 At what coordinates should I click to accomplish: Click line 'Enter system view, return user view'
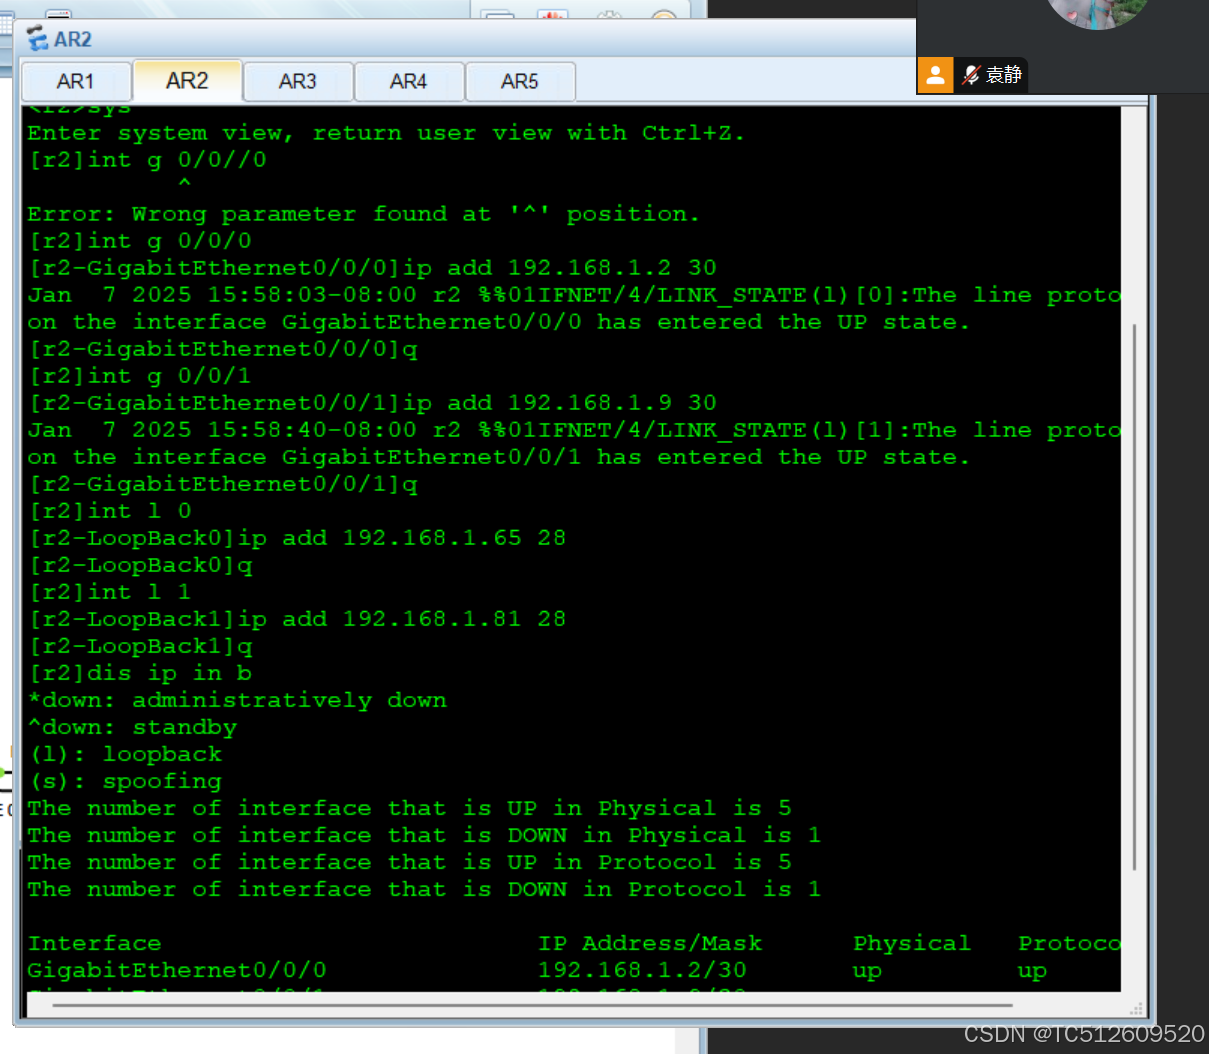coord(386,133)
